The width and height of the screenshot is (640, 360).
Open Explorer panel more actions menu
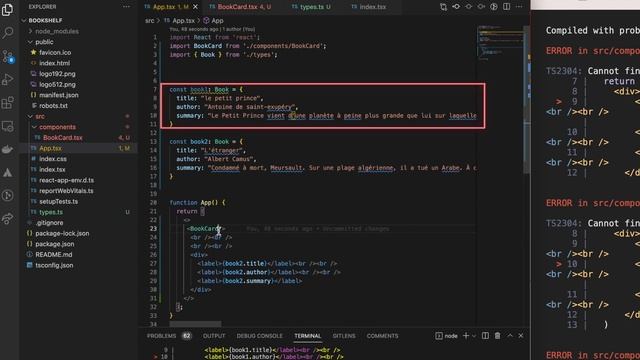click(x=127, y=7)
